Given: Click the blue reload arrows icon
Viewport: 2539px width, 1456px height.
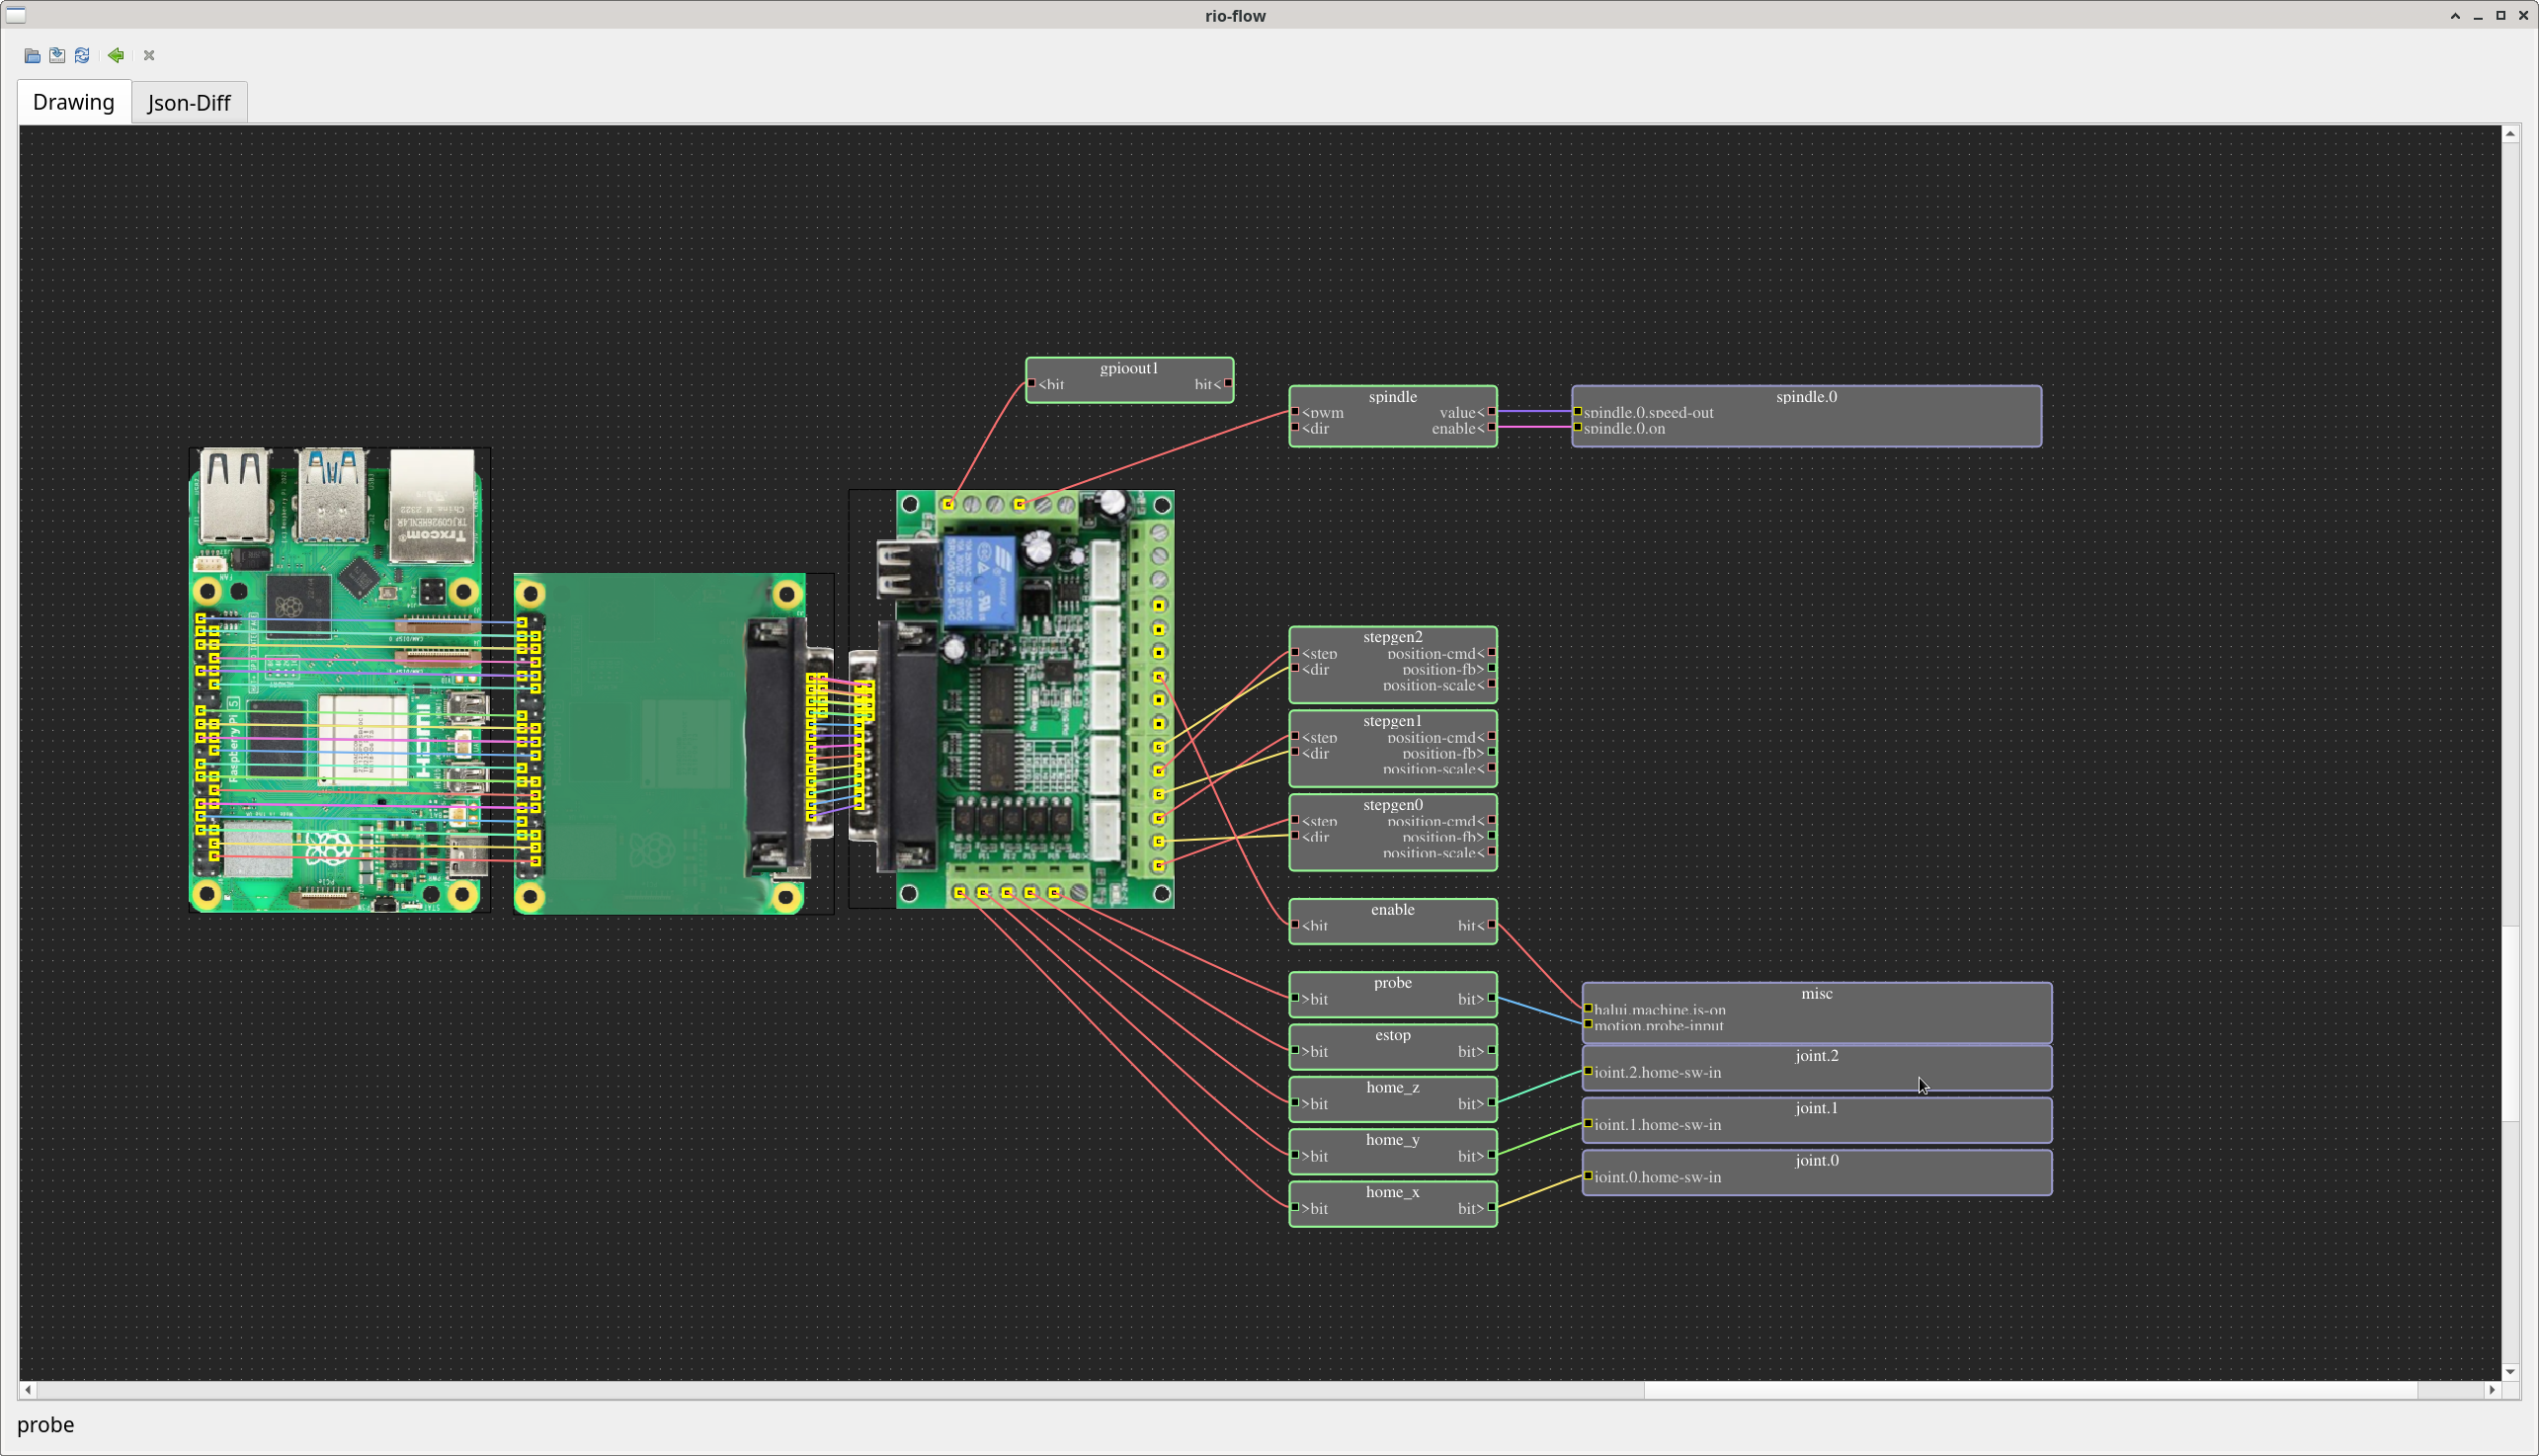Looking at the screenshot, I should click(82, 56).
